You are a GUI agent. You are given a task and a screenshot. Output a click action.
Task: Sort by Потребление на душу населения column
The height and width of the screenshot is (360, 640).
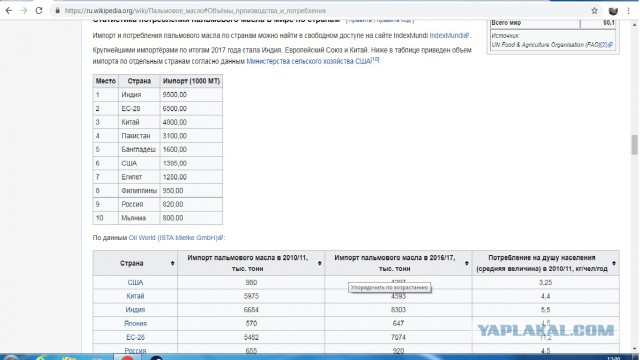[x=613, y=263]
